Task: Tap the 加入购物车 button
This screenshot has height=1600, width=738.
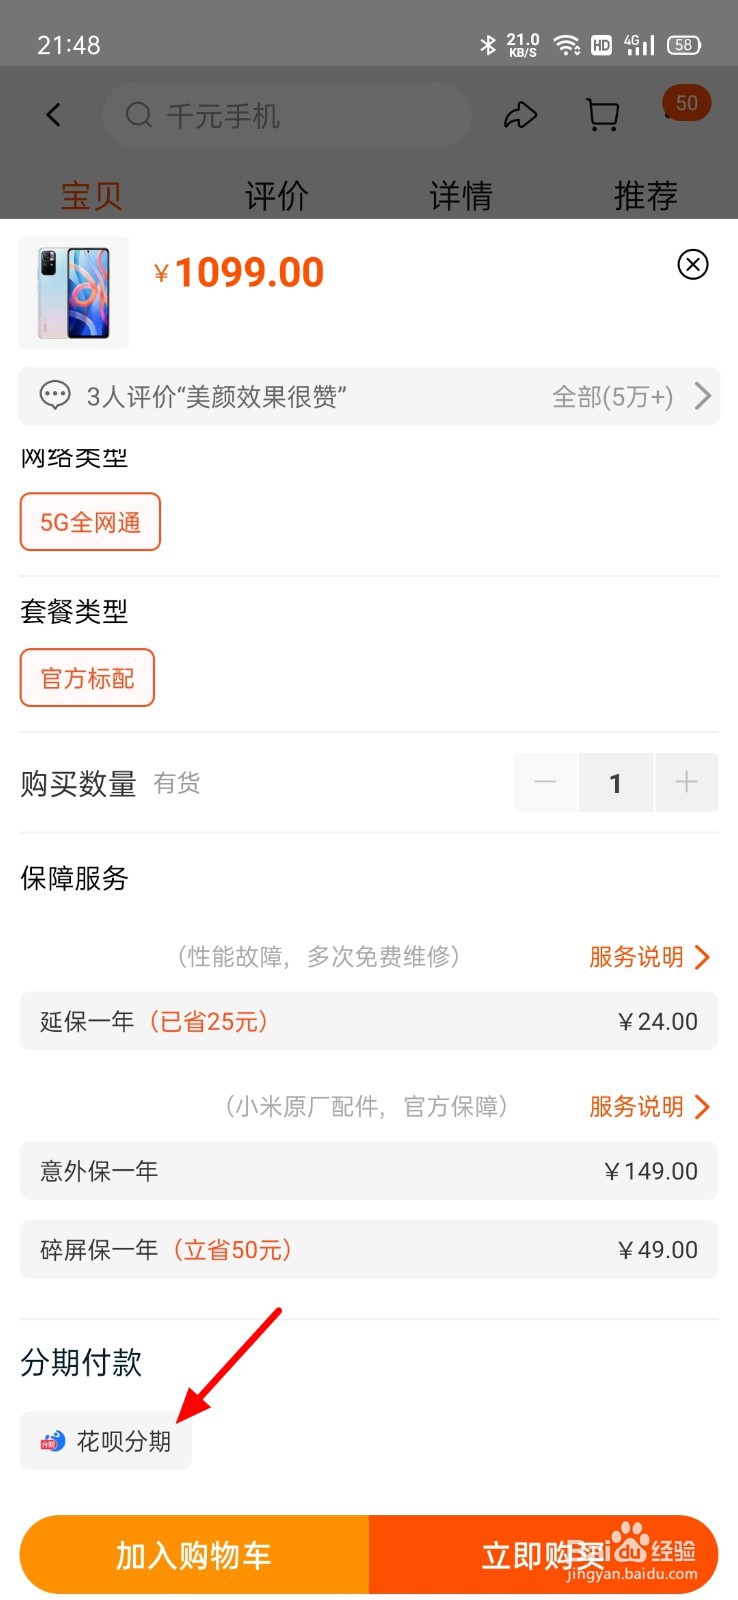Action: click(x=194, y=1555)
